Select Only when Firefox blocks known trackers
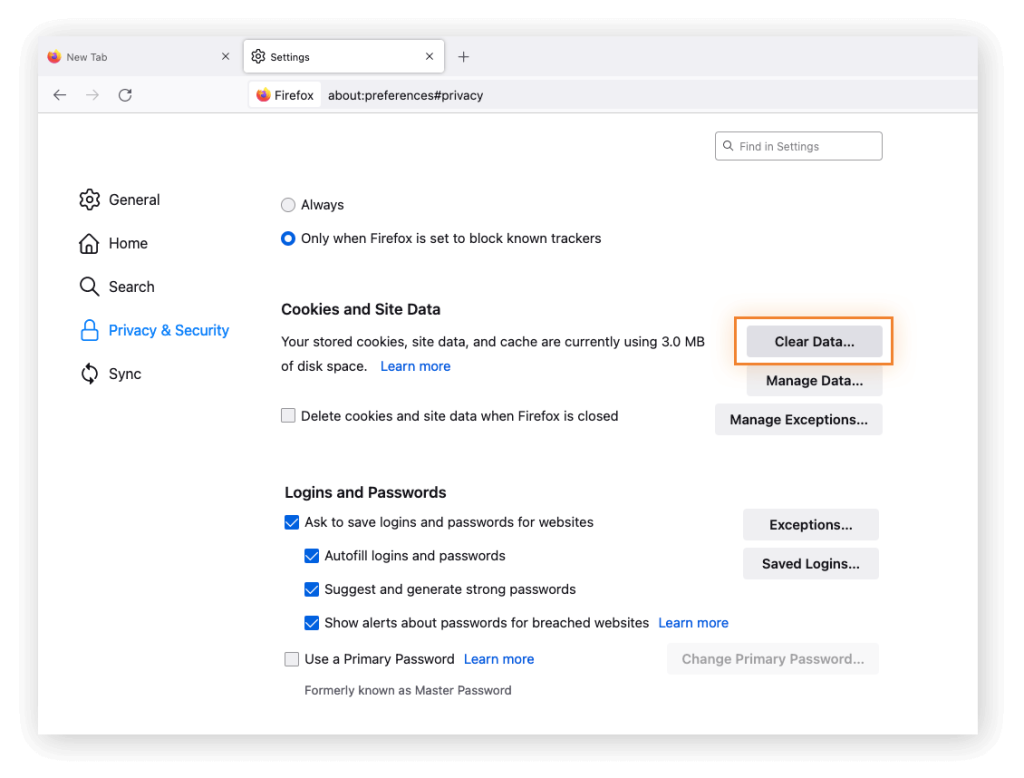 (288, 238)
